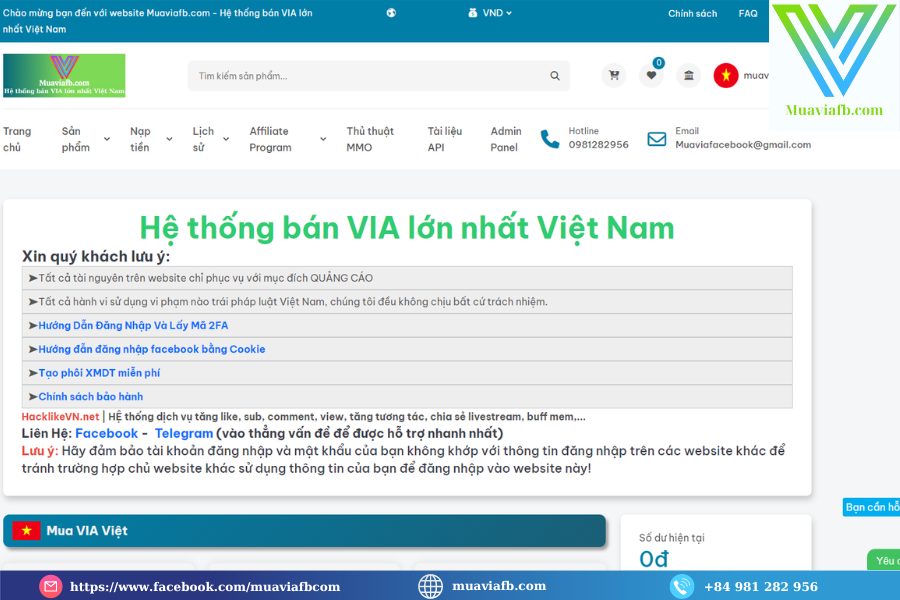900x600 pixels.
Task: Open Hướng Dẫn Đăng Nhập Và Lấy Mã 2FA link
Action: [x=133, y=326]
